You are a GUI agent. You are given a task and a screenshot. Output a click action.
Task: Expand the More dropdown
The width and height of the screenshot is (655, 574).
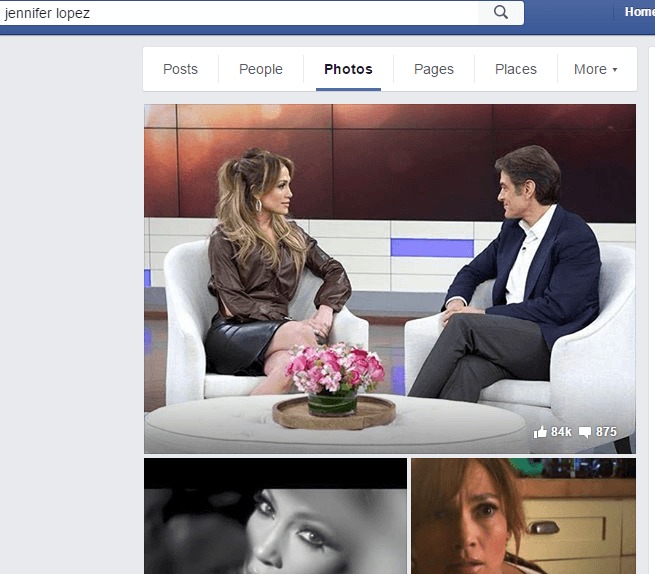[x=595, y=69]
